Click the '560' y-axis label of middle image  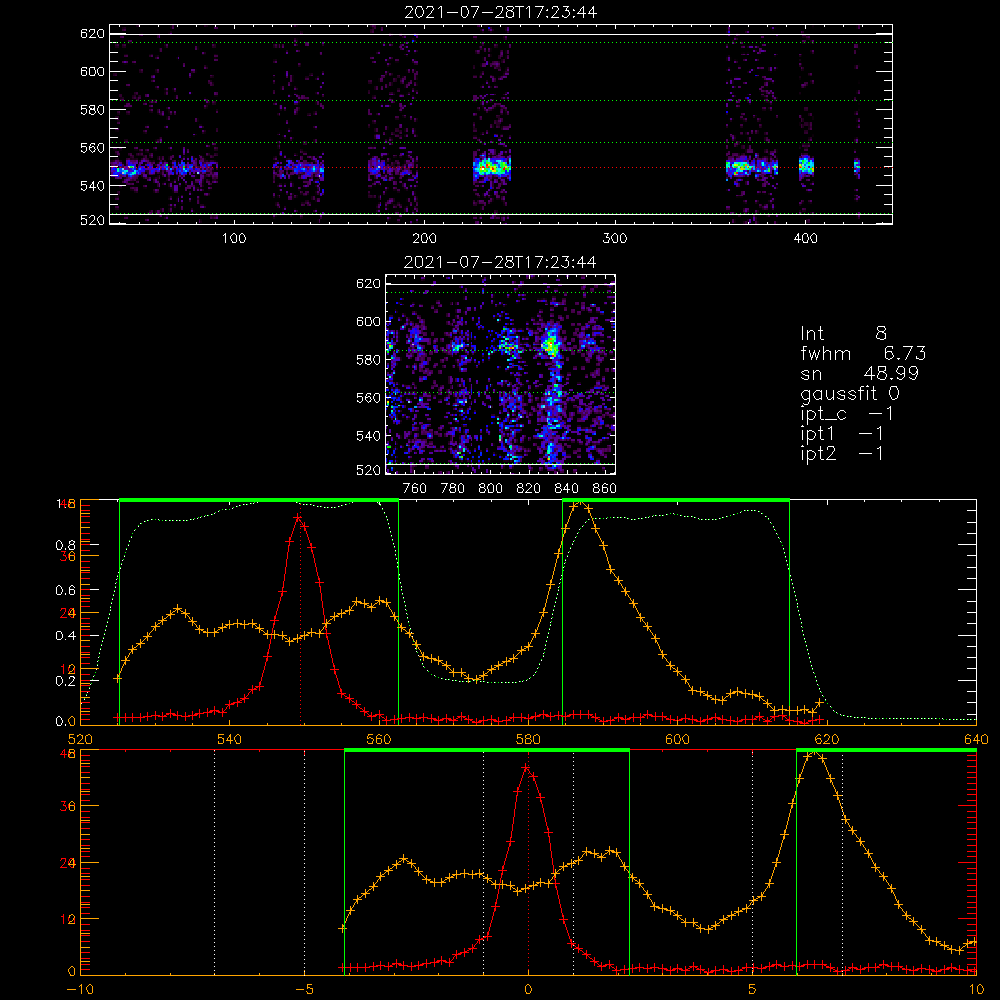[x=368, y=398]
